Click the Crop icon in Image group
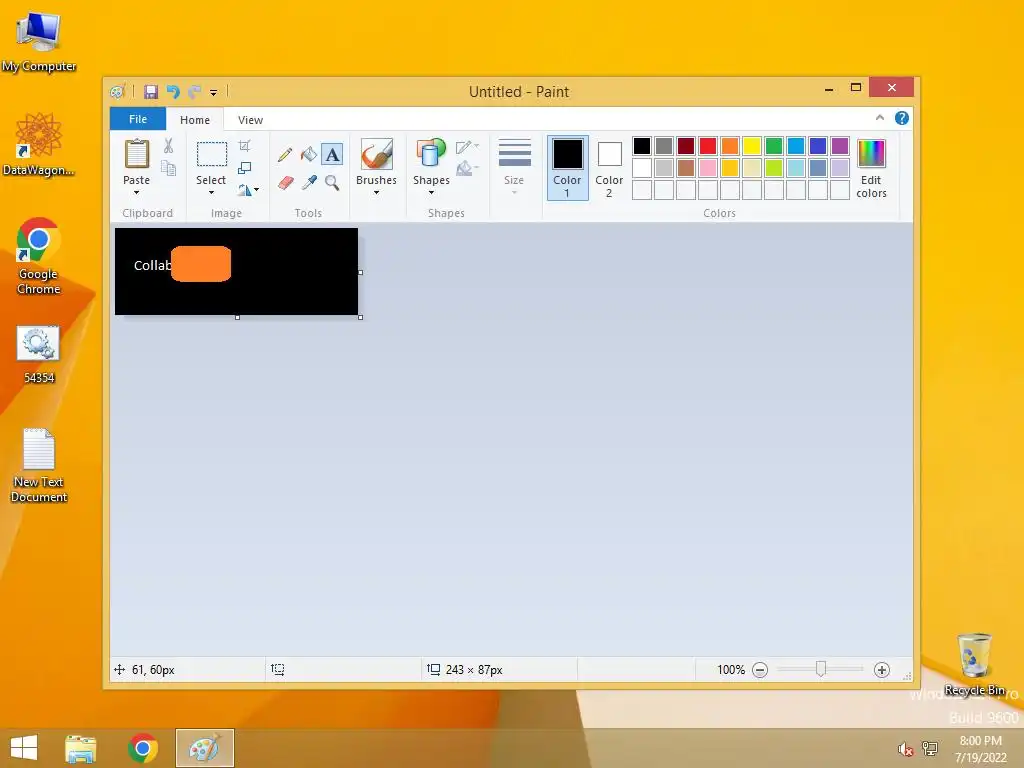This screenshot has width=1024, height=768. (244, 146)
